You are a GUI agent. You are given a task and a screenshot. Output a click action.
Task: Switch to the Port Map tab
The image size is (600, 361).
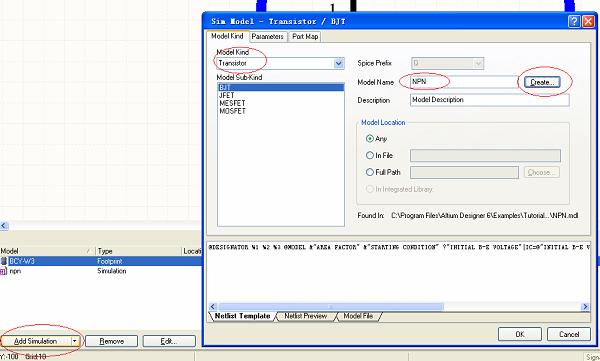[x=305, y=36]
